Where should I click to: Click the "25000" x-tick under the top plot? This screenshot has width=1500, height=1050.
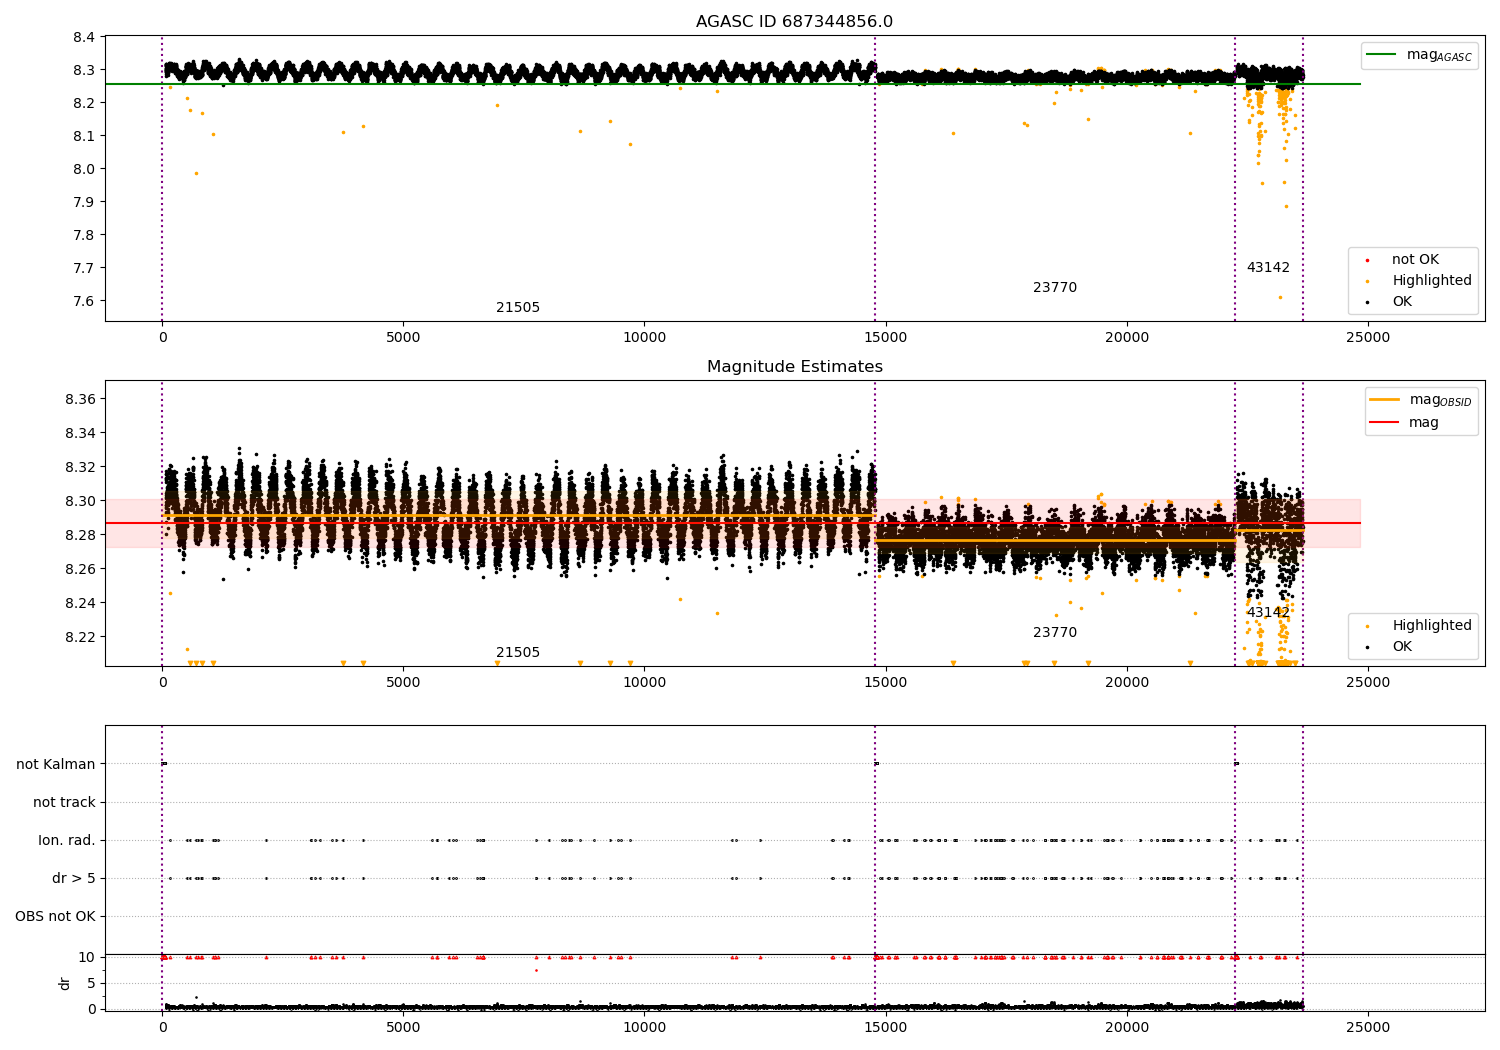point(1368,338)
